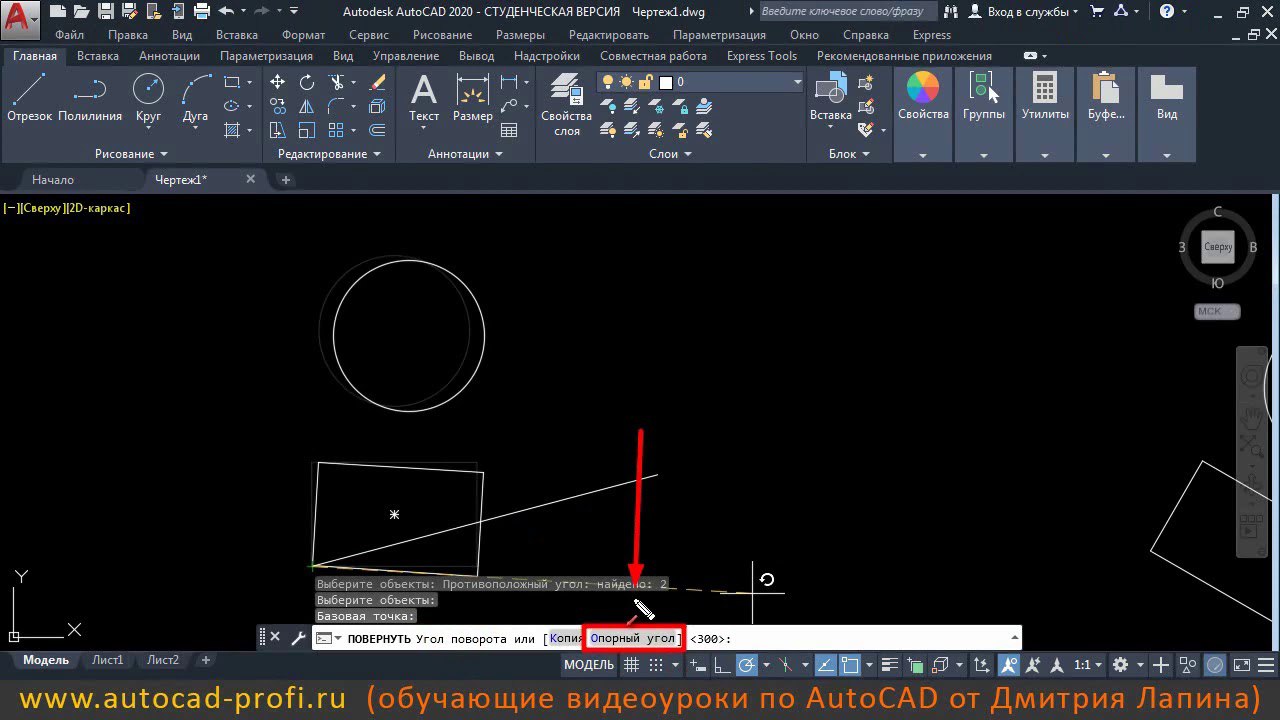The height and width of the screenshot is (720, 1280).
Task: Click the Stretch tool icon
Action: pyautogui.click(x=278, y=130)
